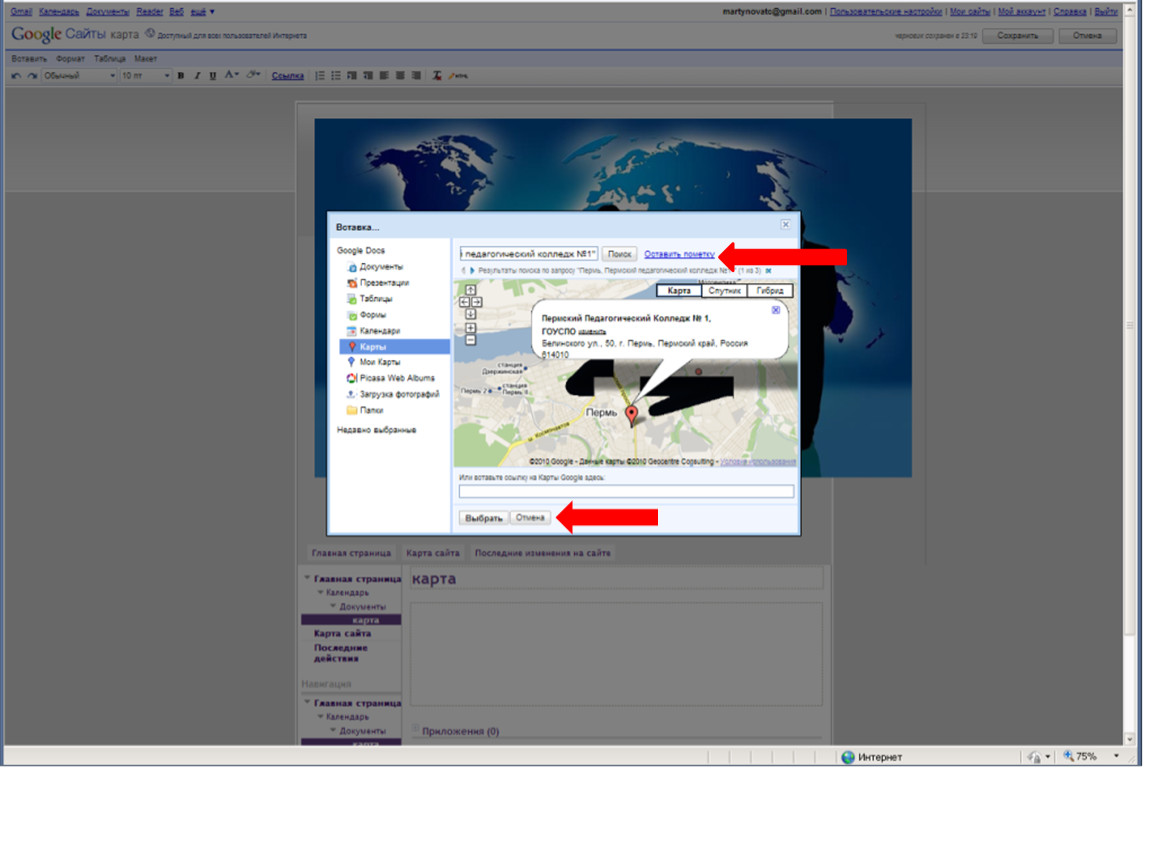Toggle underline formatting
This screenshot has height=864, width=1150.
[x=213, y=76]
